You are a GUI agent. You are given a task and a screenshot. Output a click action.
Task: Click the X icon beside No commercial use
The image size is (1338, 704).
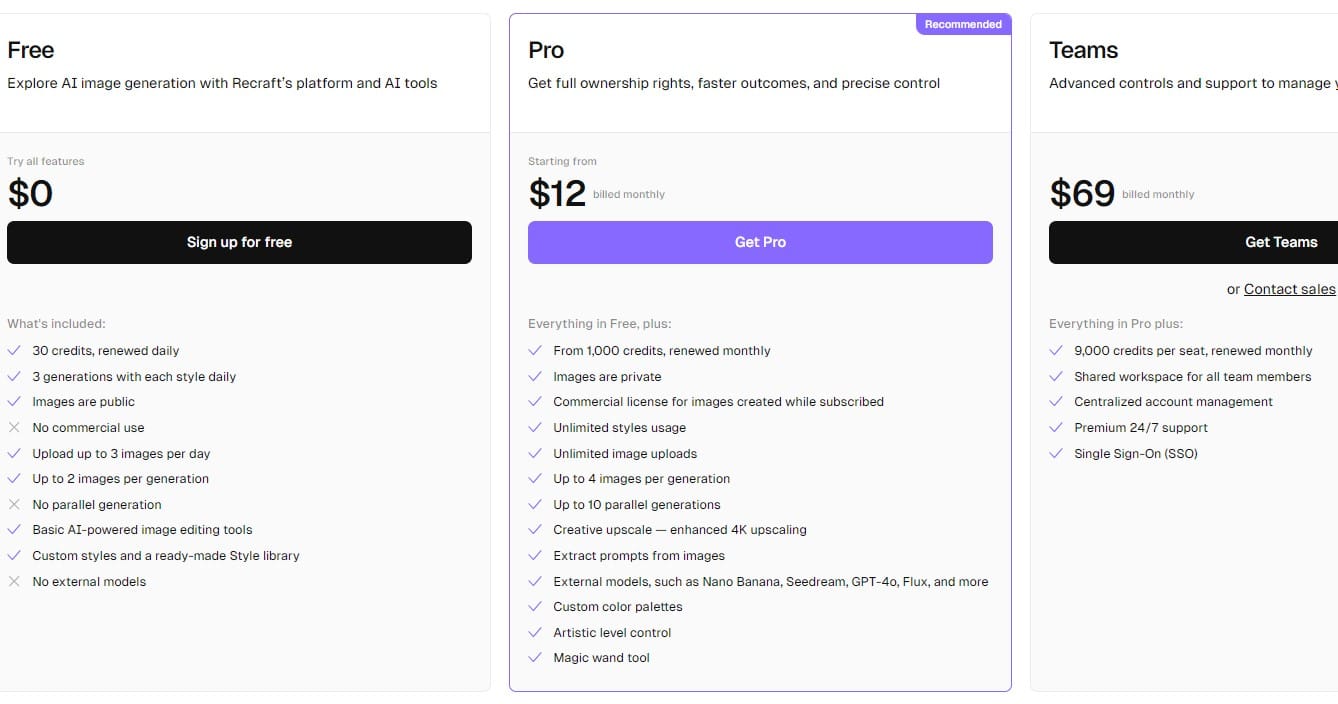pyautogui.click(x=14, y=428)
